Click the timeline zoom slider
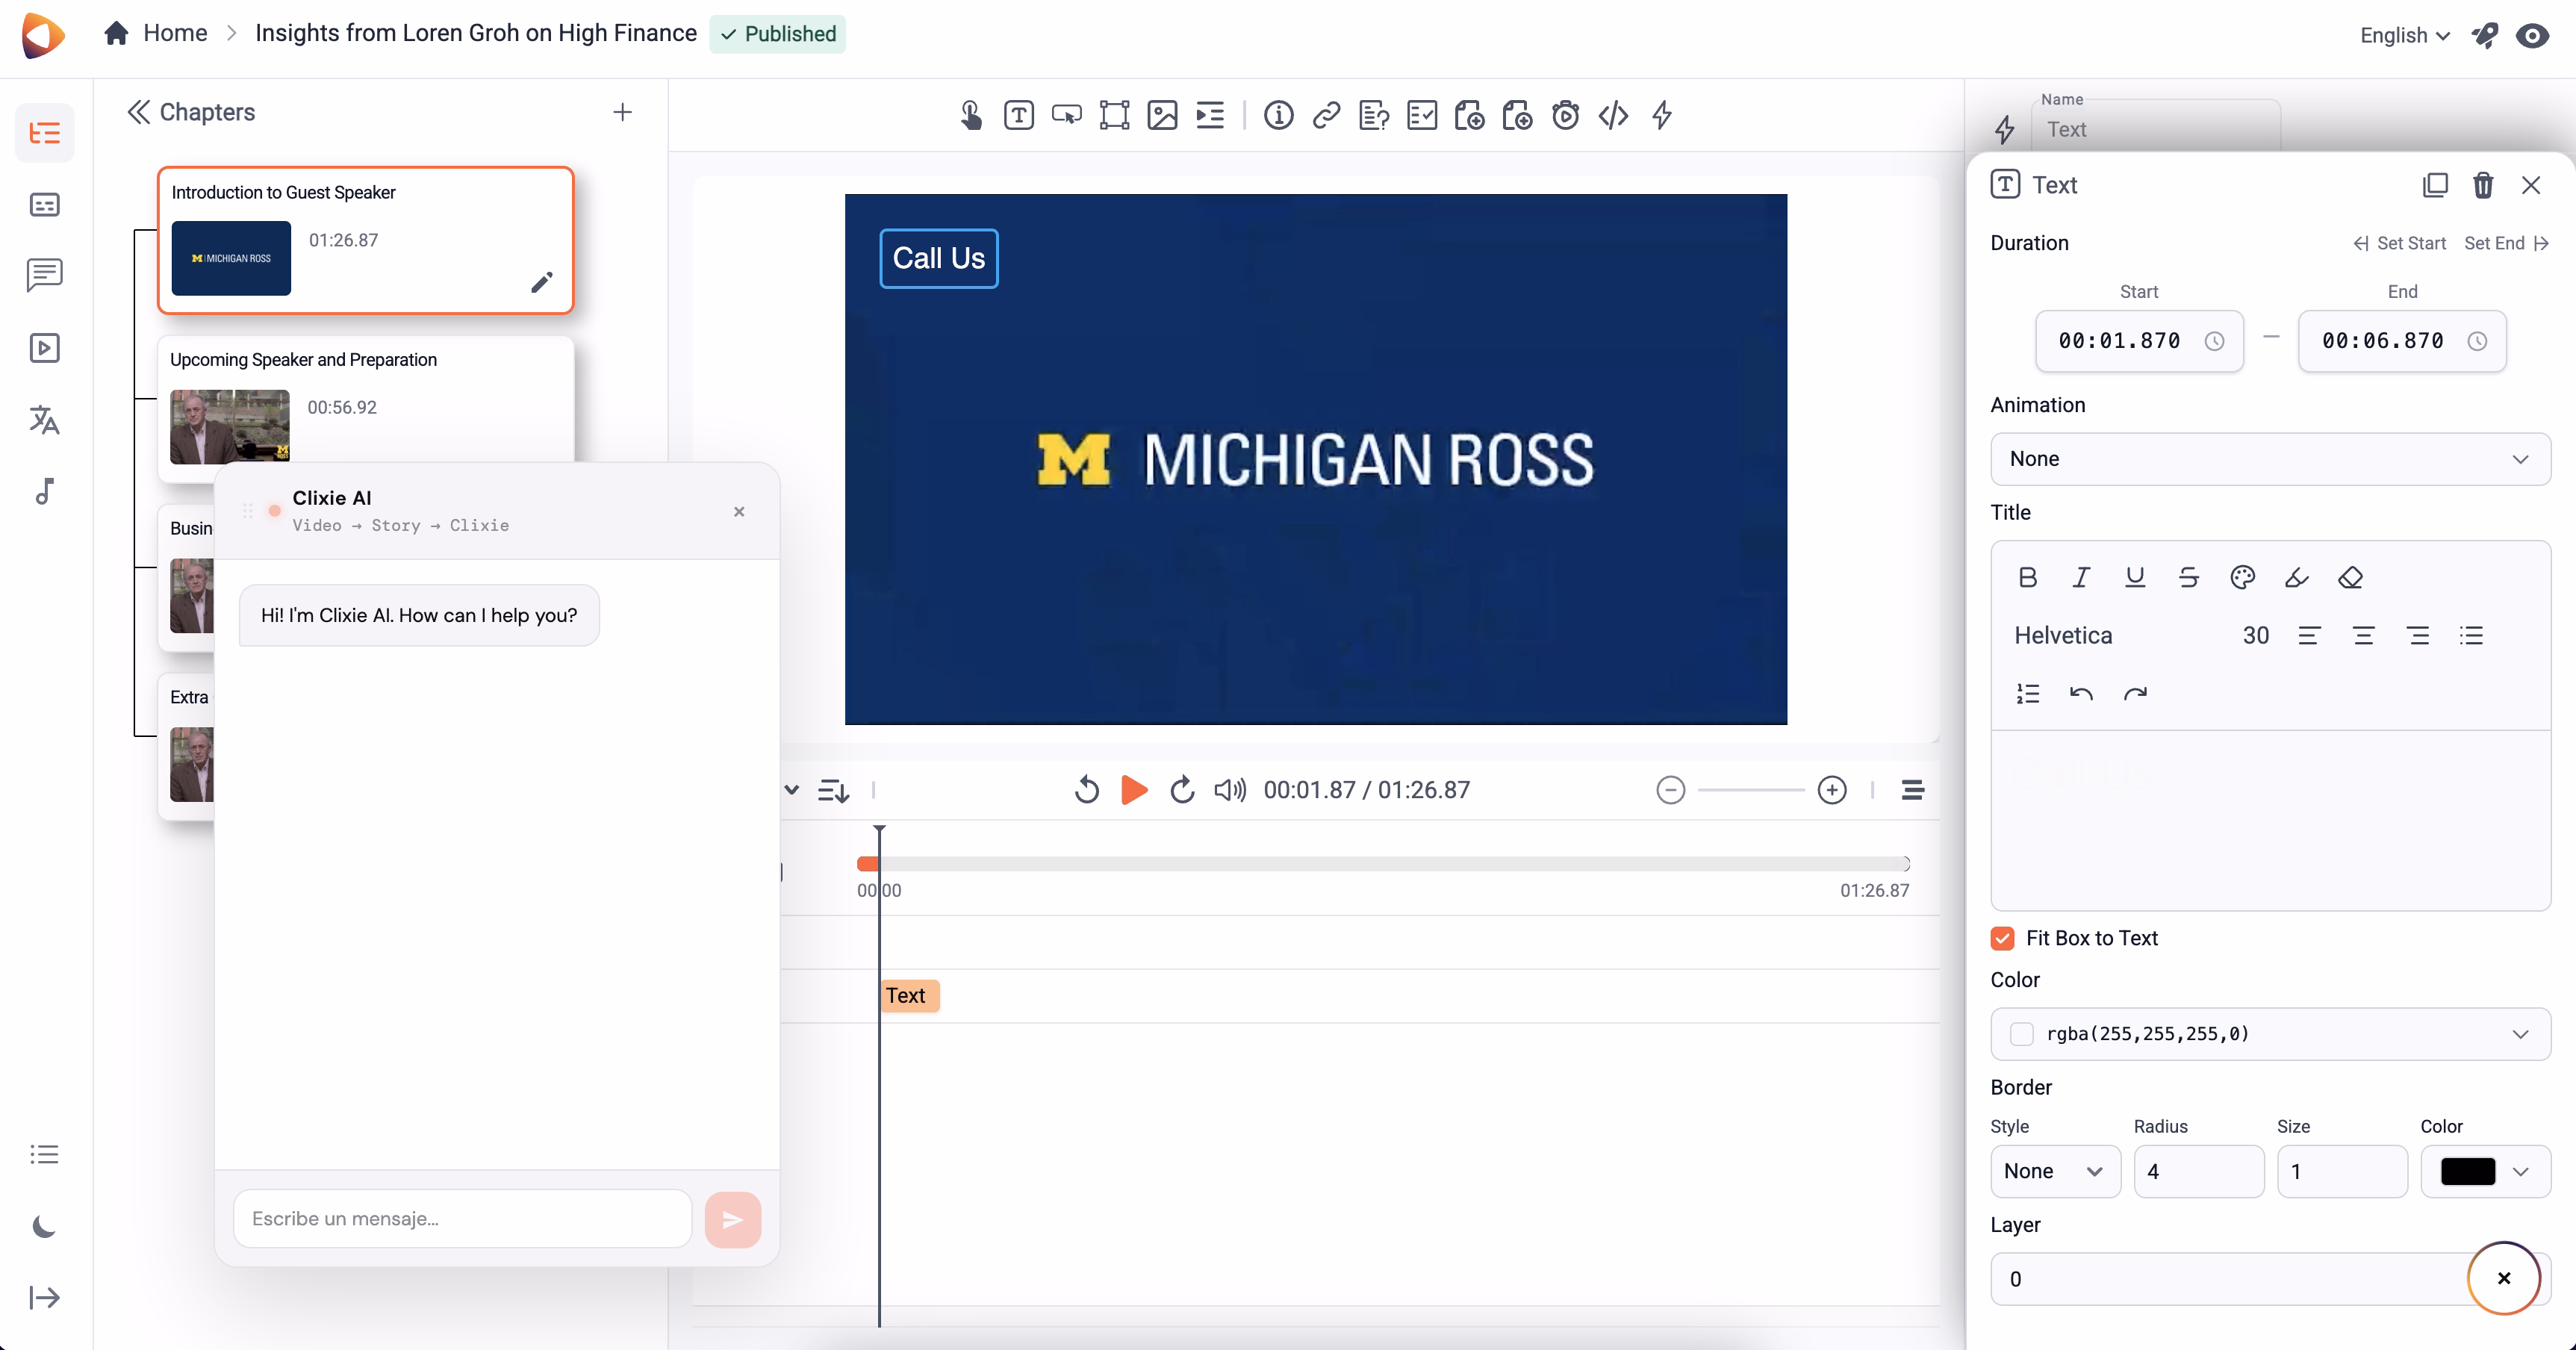The width and height of the screenshot is (2576, 1350). (x=1751, y=790)
